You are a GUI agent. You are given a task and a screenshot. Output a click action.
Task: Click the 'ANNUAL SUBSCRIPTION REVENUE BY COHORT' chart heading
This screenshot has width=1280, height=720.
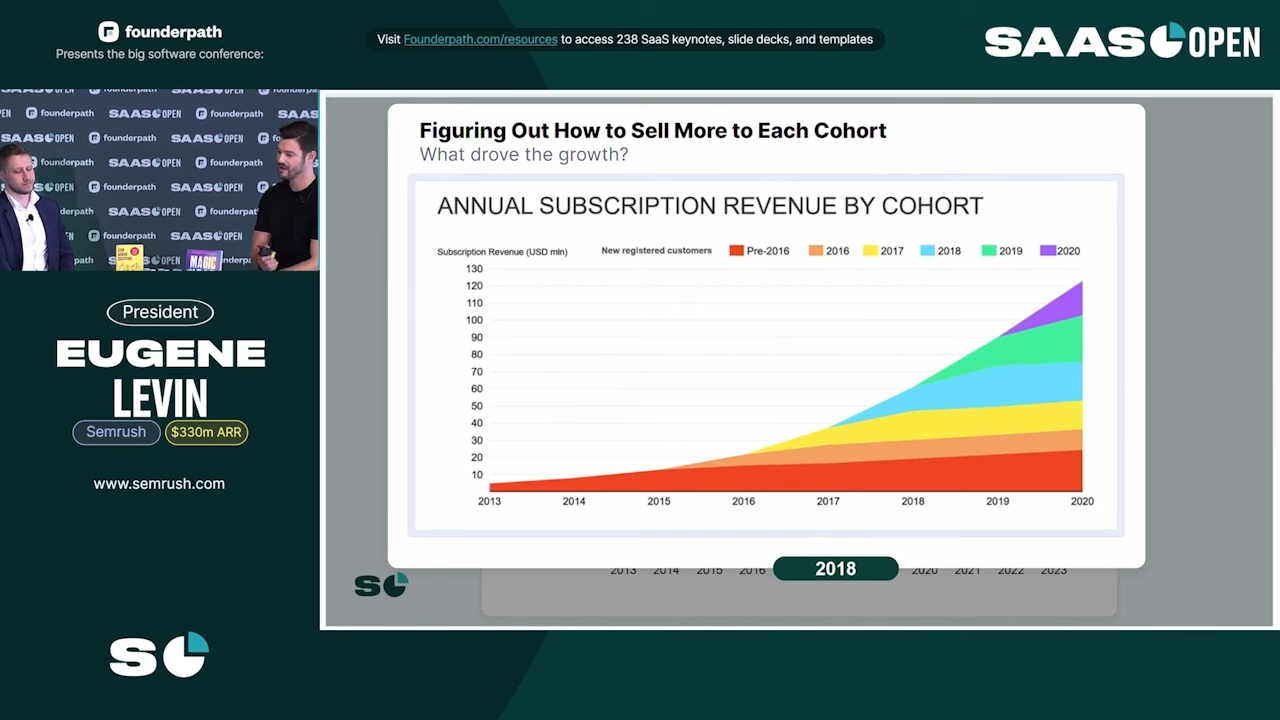click(710, 206)
